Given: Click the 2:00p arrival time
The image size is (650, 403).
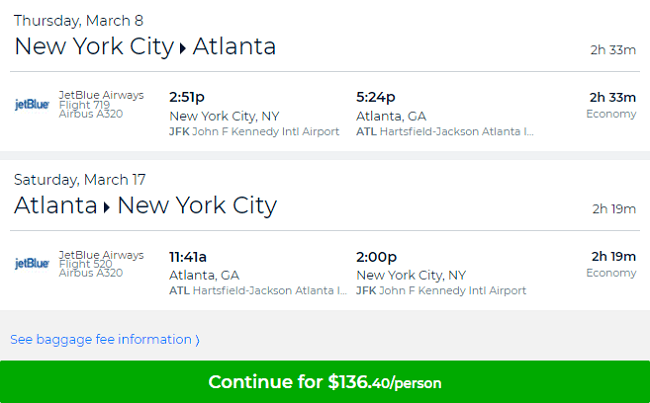Looking at the screenshot, I should pos(376,257).
